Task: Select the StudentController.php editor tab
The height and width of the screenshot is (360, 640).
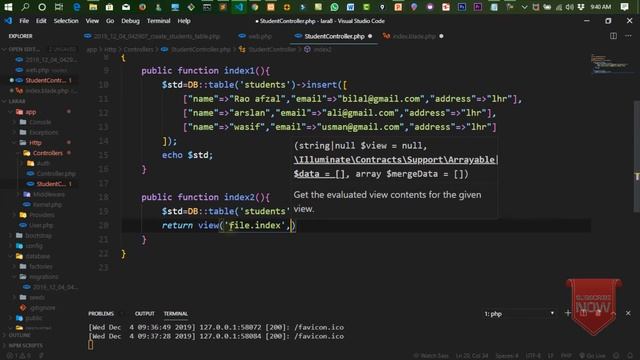Action: click(334, 36)
